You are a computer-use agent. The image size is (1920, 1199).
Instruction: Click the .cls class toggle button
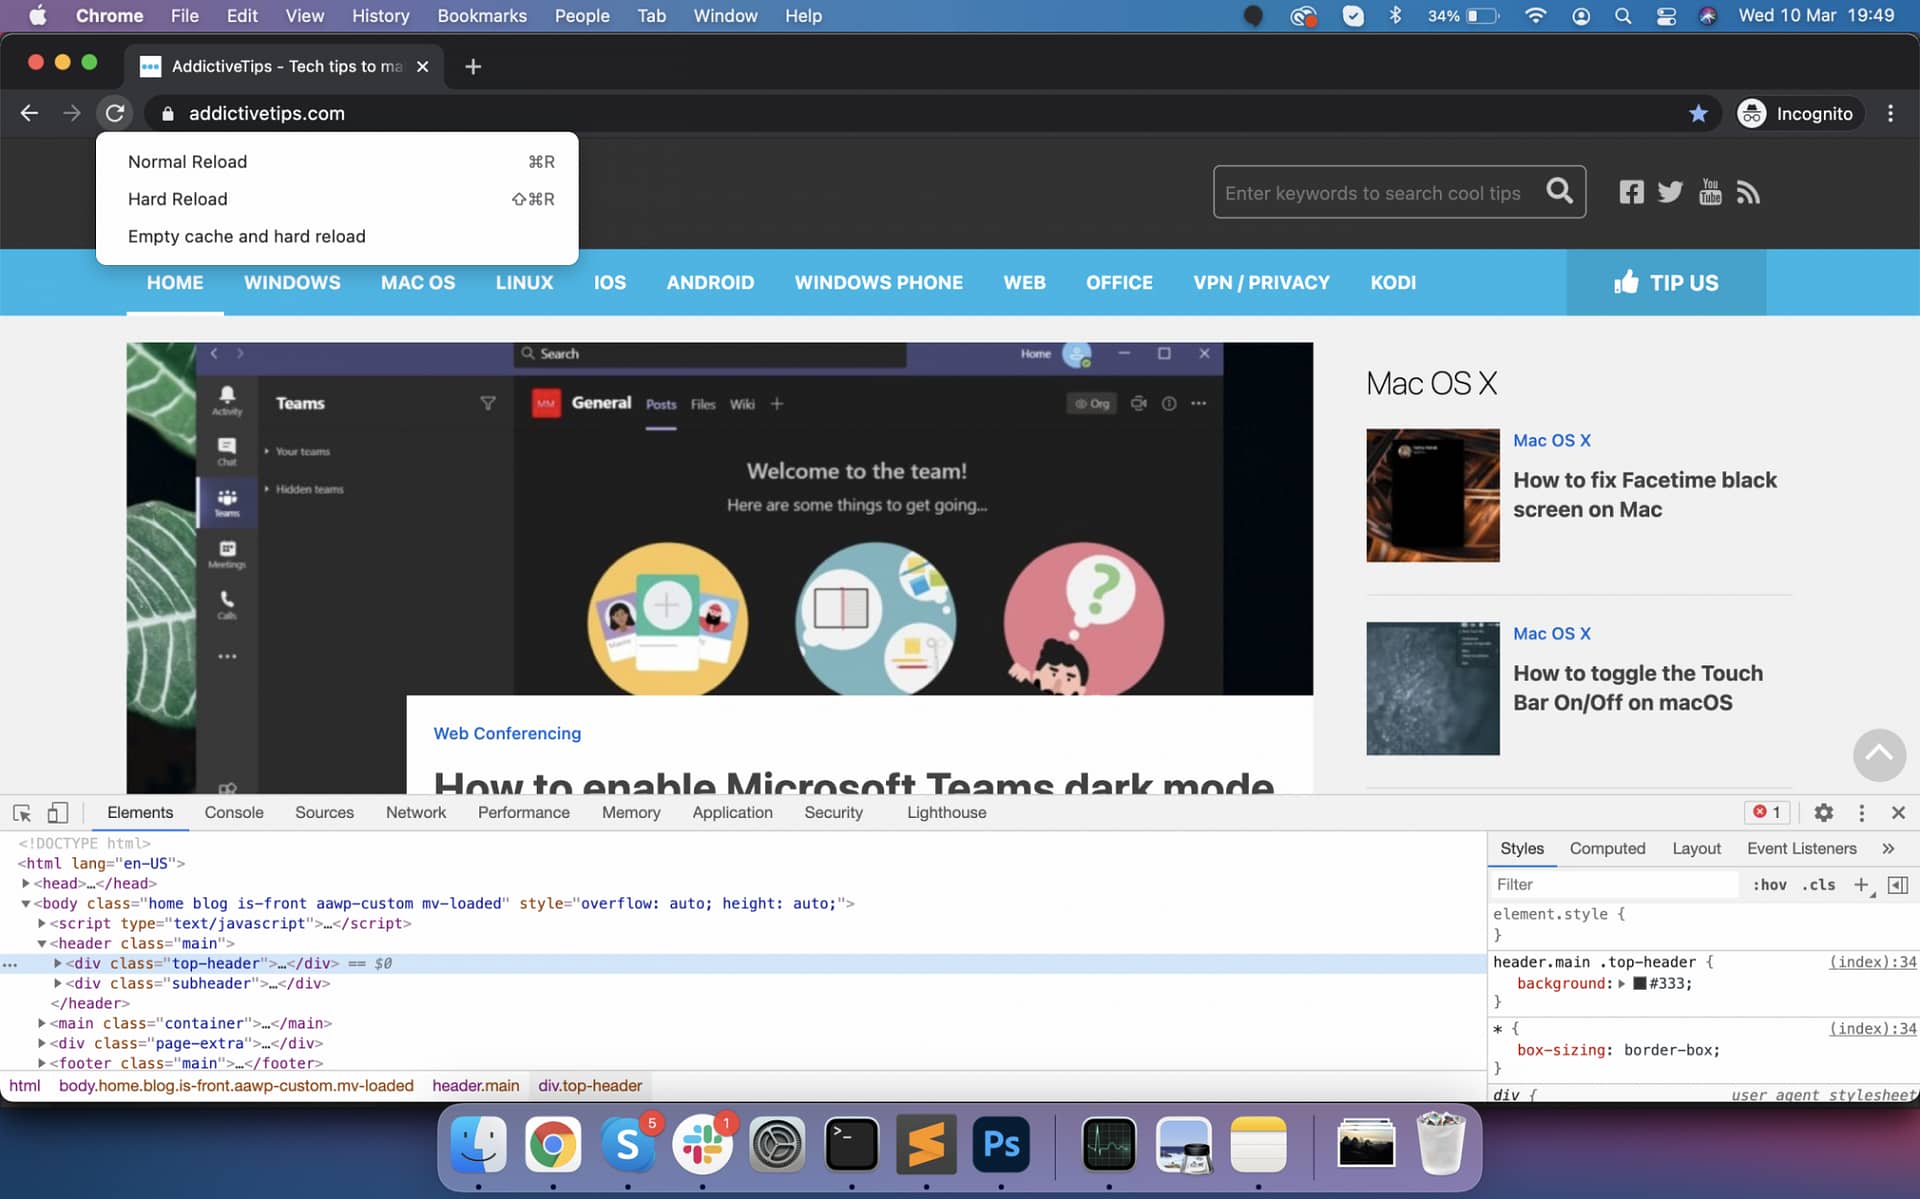pos(1821,883)
